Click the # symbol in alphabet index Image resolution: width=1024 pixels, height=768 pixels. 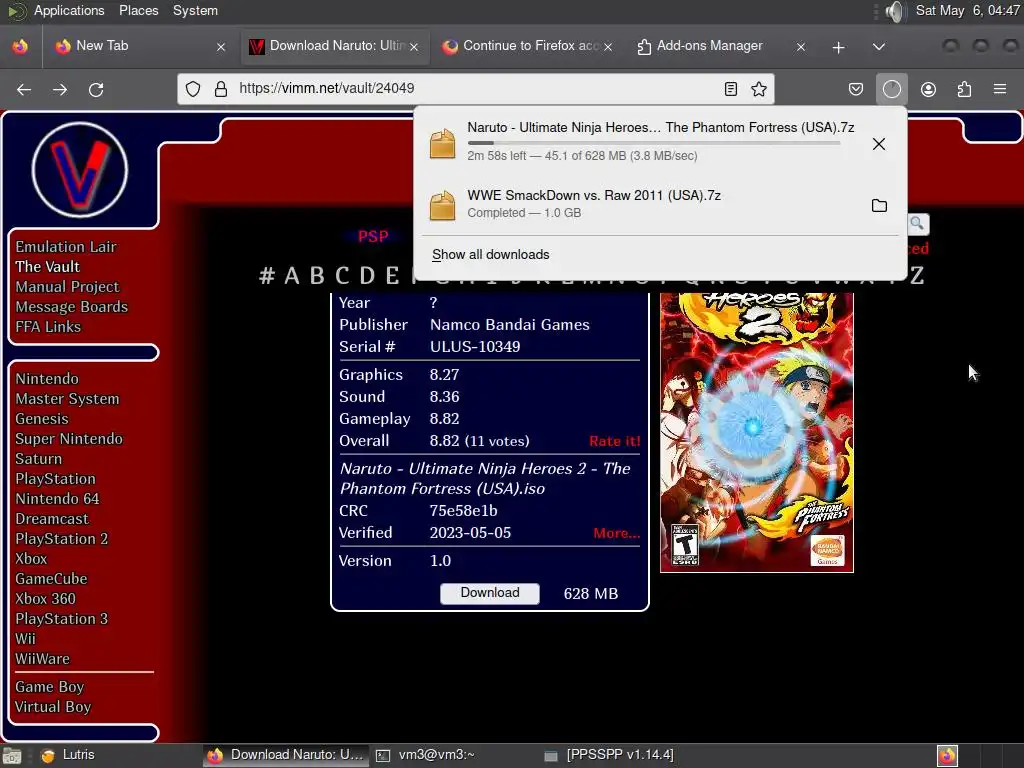266,276
